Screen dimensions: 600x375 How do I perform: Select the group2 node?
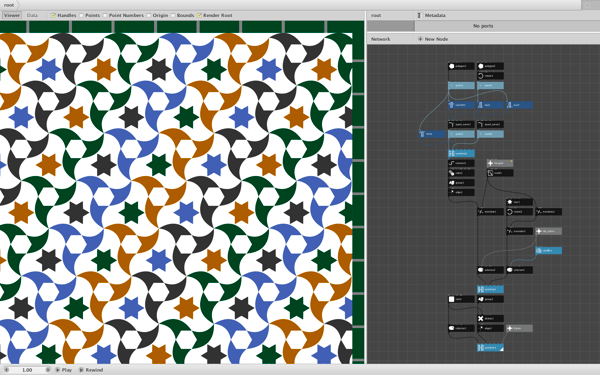(x=491, y=299)
